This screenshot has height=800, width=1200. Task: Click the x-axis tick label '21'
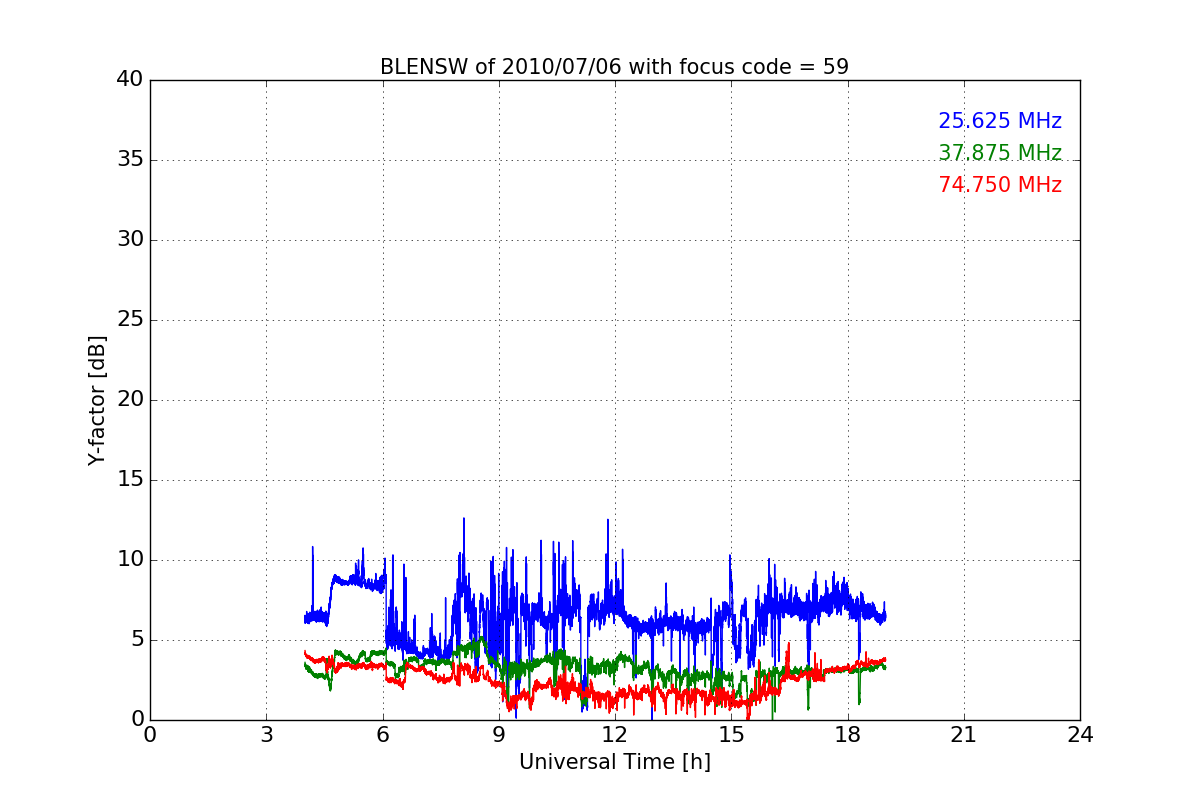pyautogui.click(x=964, y=735)
